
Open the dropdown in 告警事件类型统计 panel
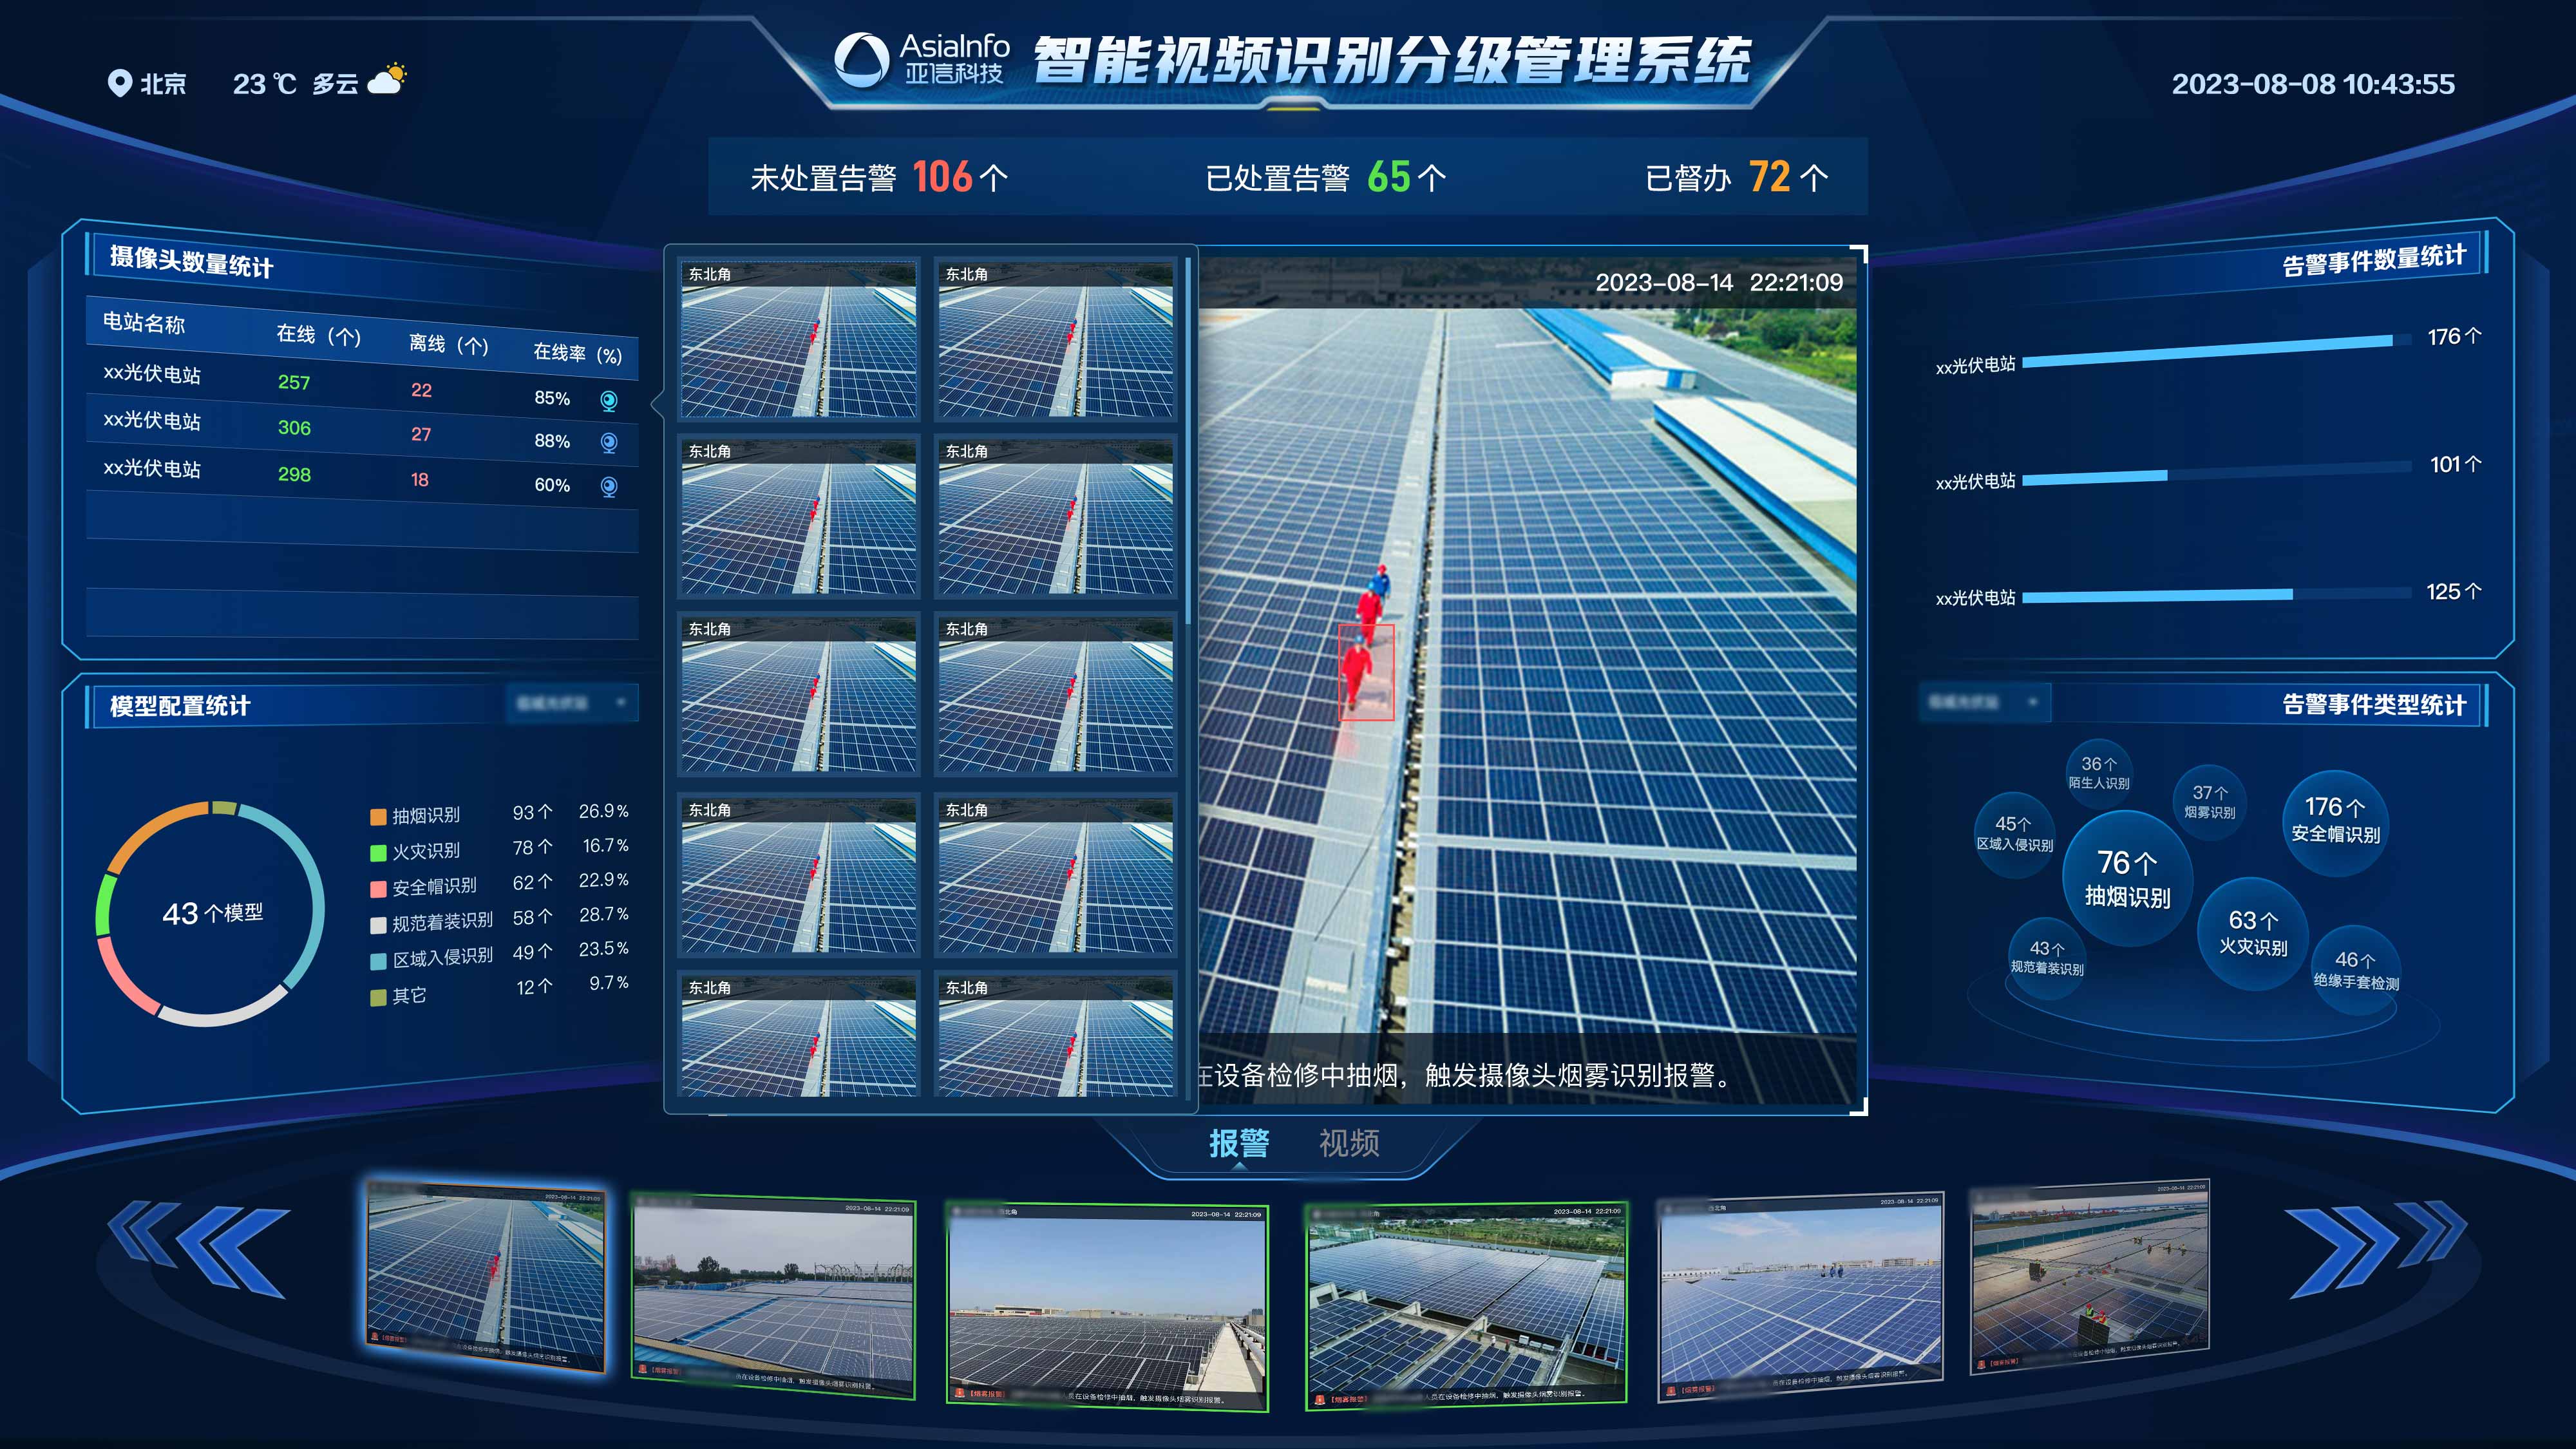pos(1984,702)
